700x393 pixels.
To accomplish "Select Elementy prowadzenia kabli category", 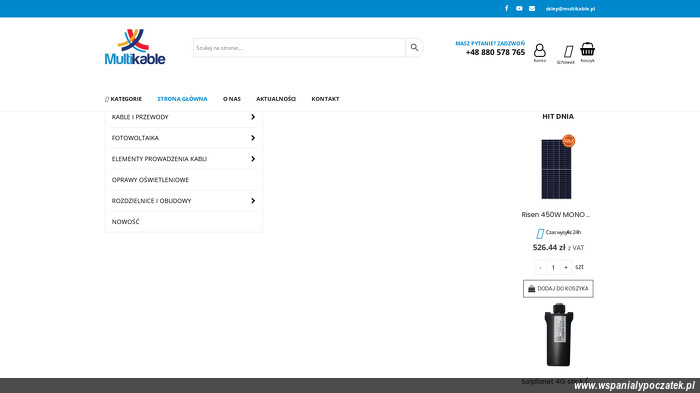I will (159, 159).
